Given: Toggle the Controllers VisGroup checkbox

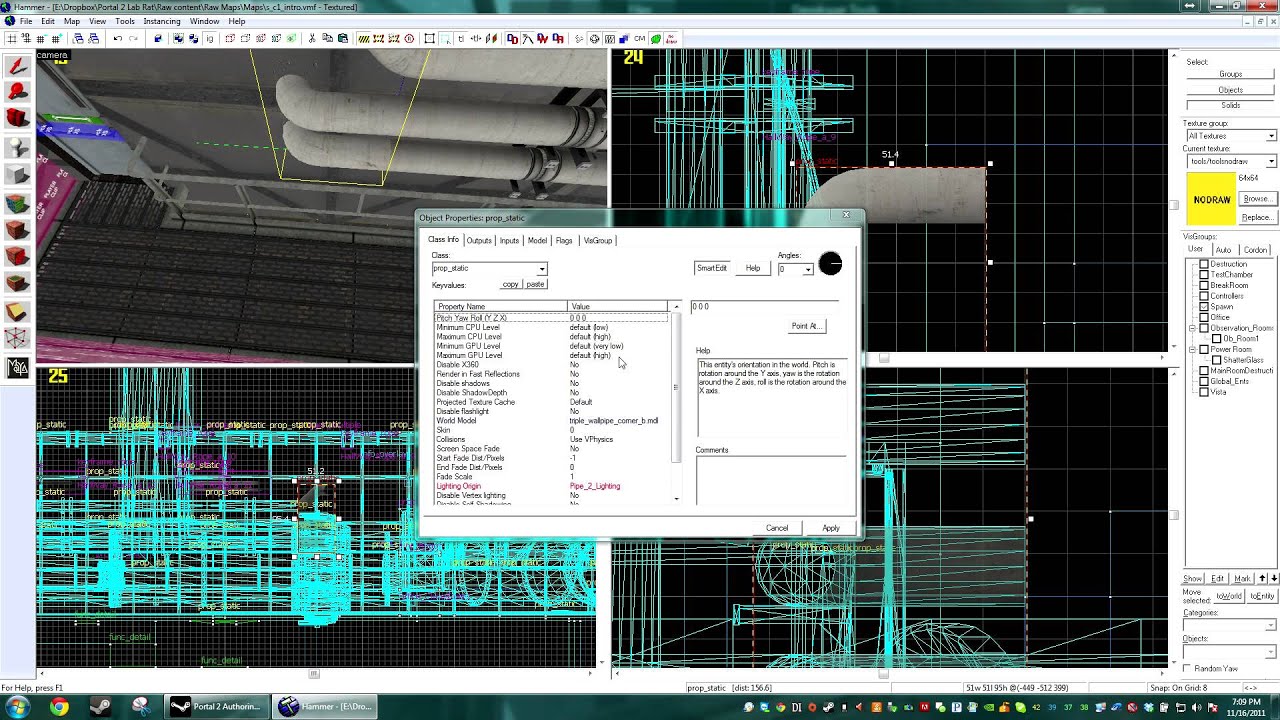Looking at the screenshot, I should point(1204,296).
